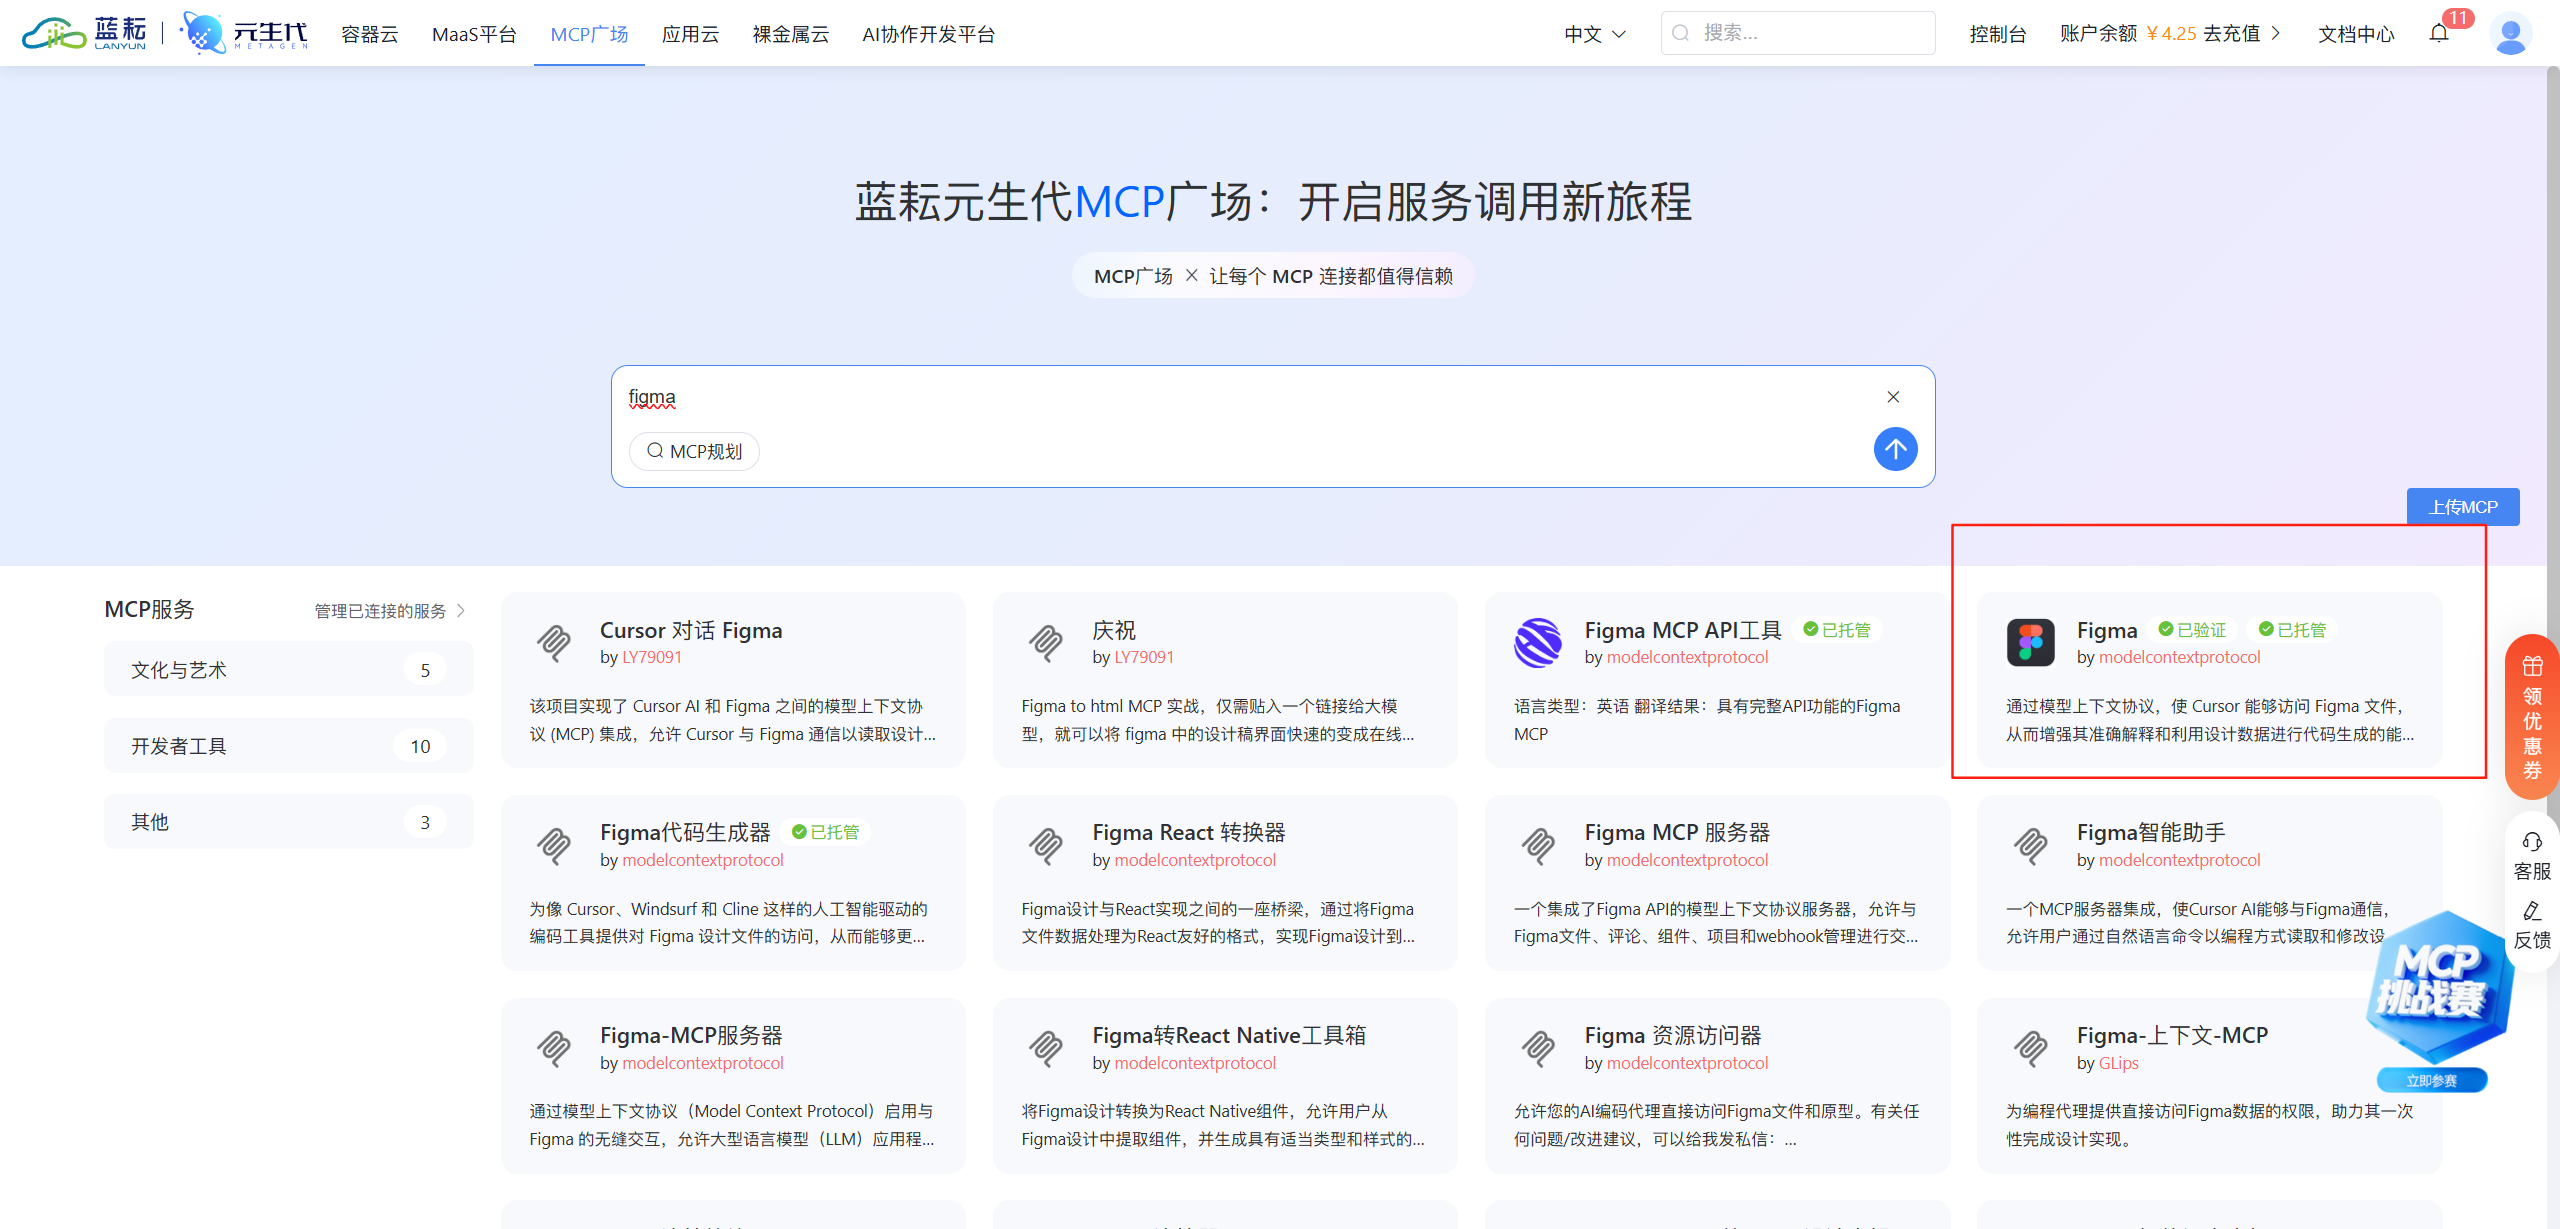Click author modelcontextprotocol on Figma MCP 服务器
The image size is (2560, 1229).
pyautogui.click(x=1687, y=860)
